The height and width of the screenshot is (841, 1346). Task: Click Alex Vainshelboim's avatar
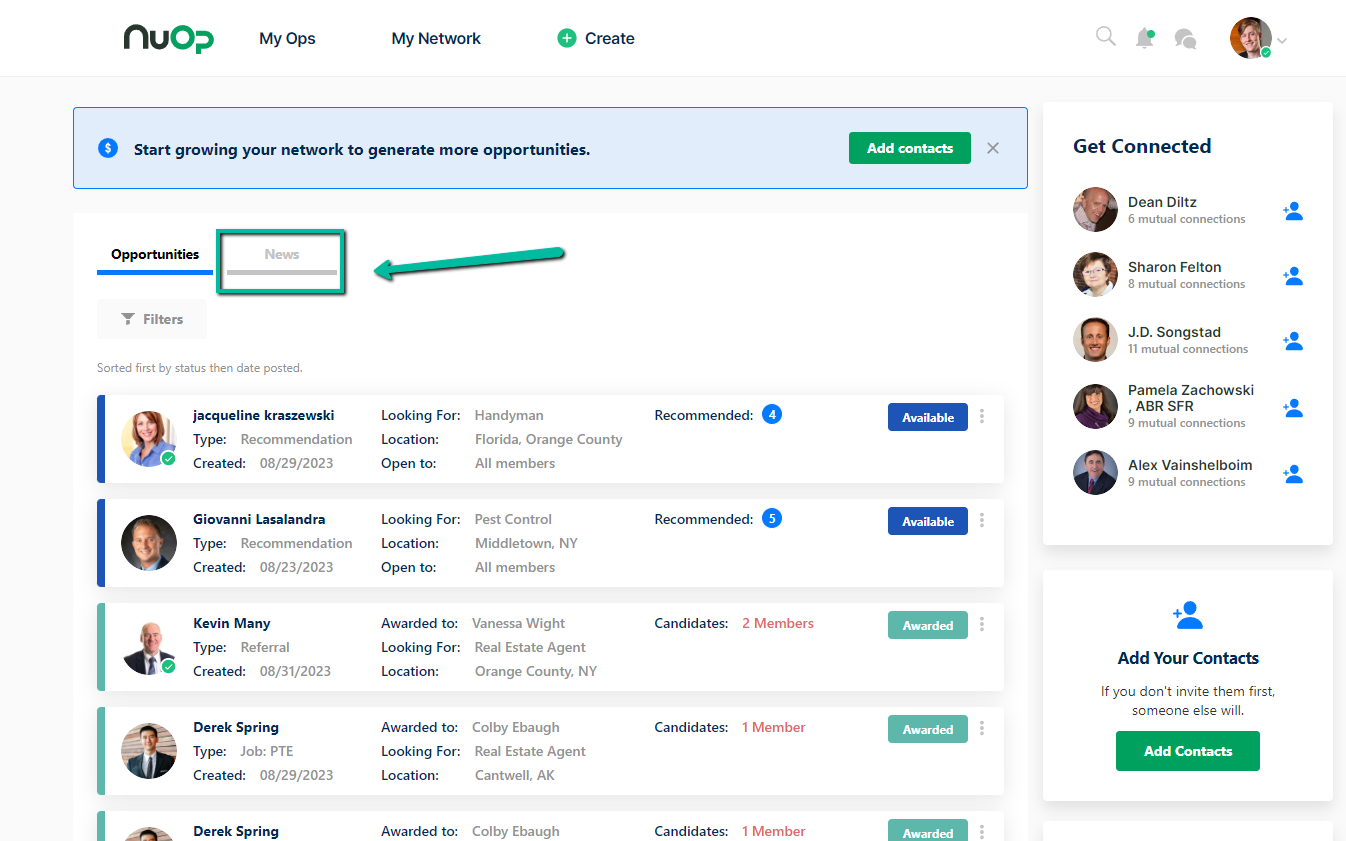coord(1095,473)
